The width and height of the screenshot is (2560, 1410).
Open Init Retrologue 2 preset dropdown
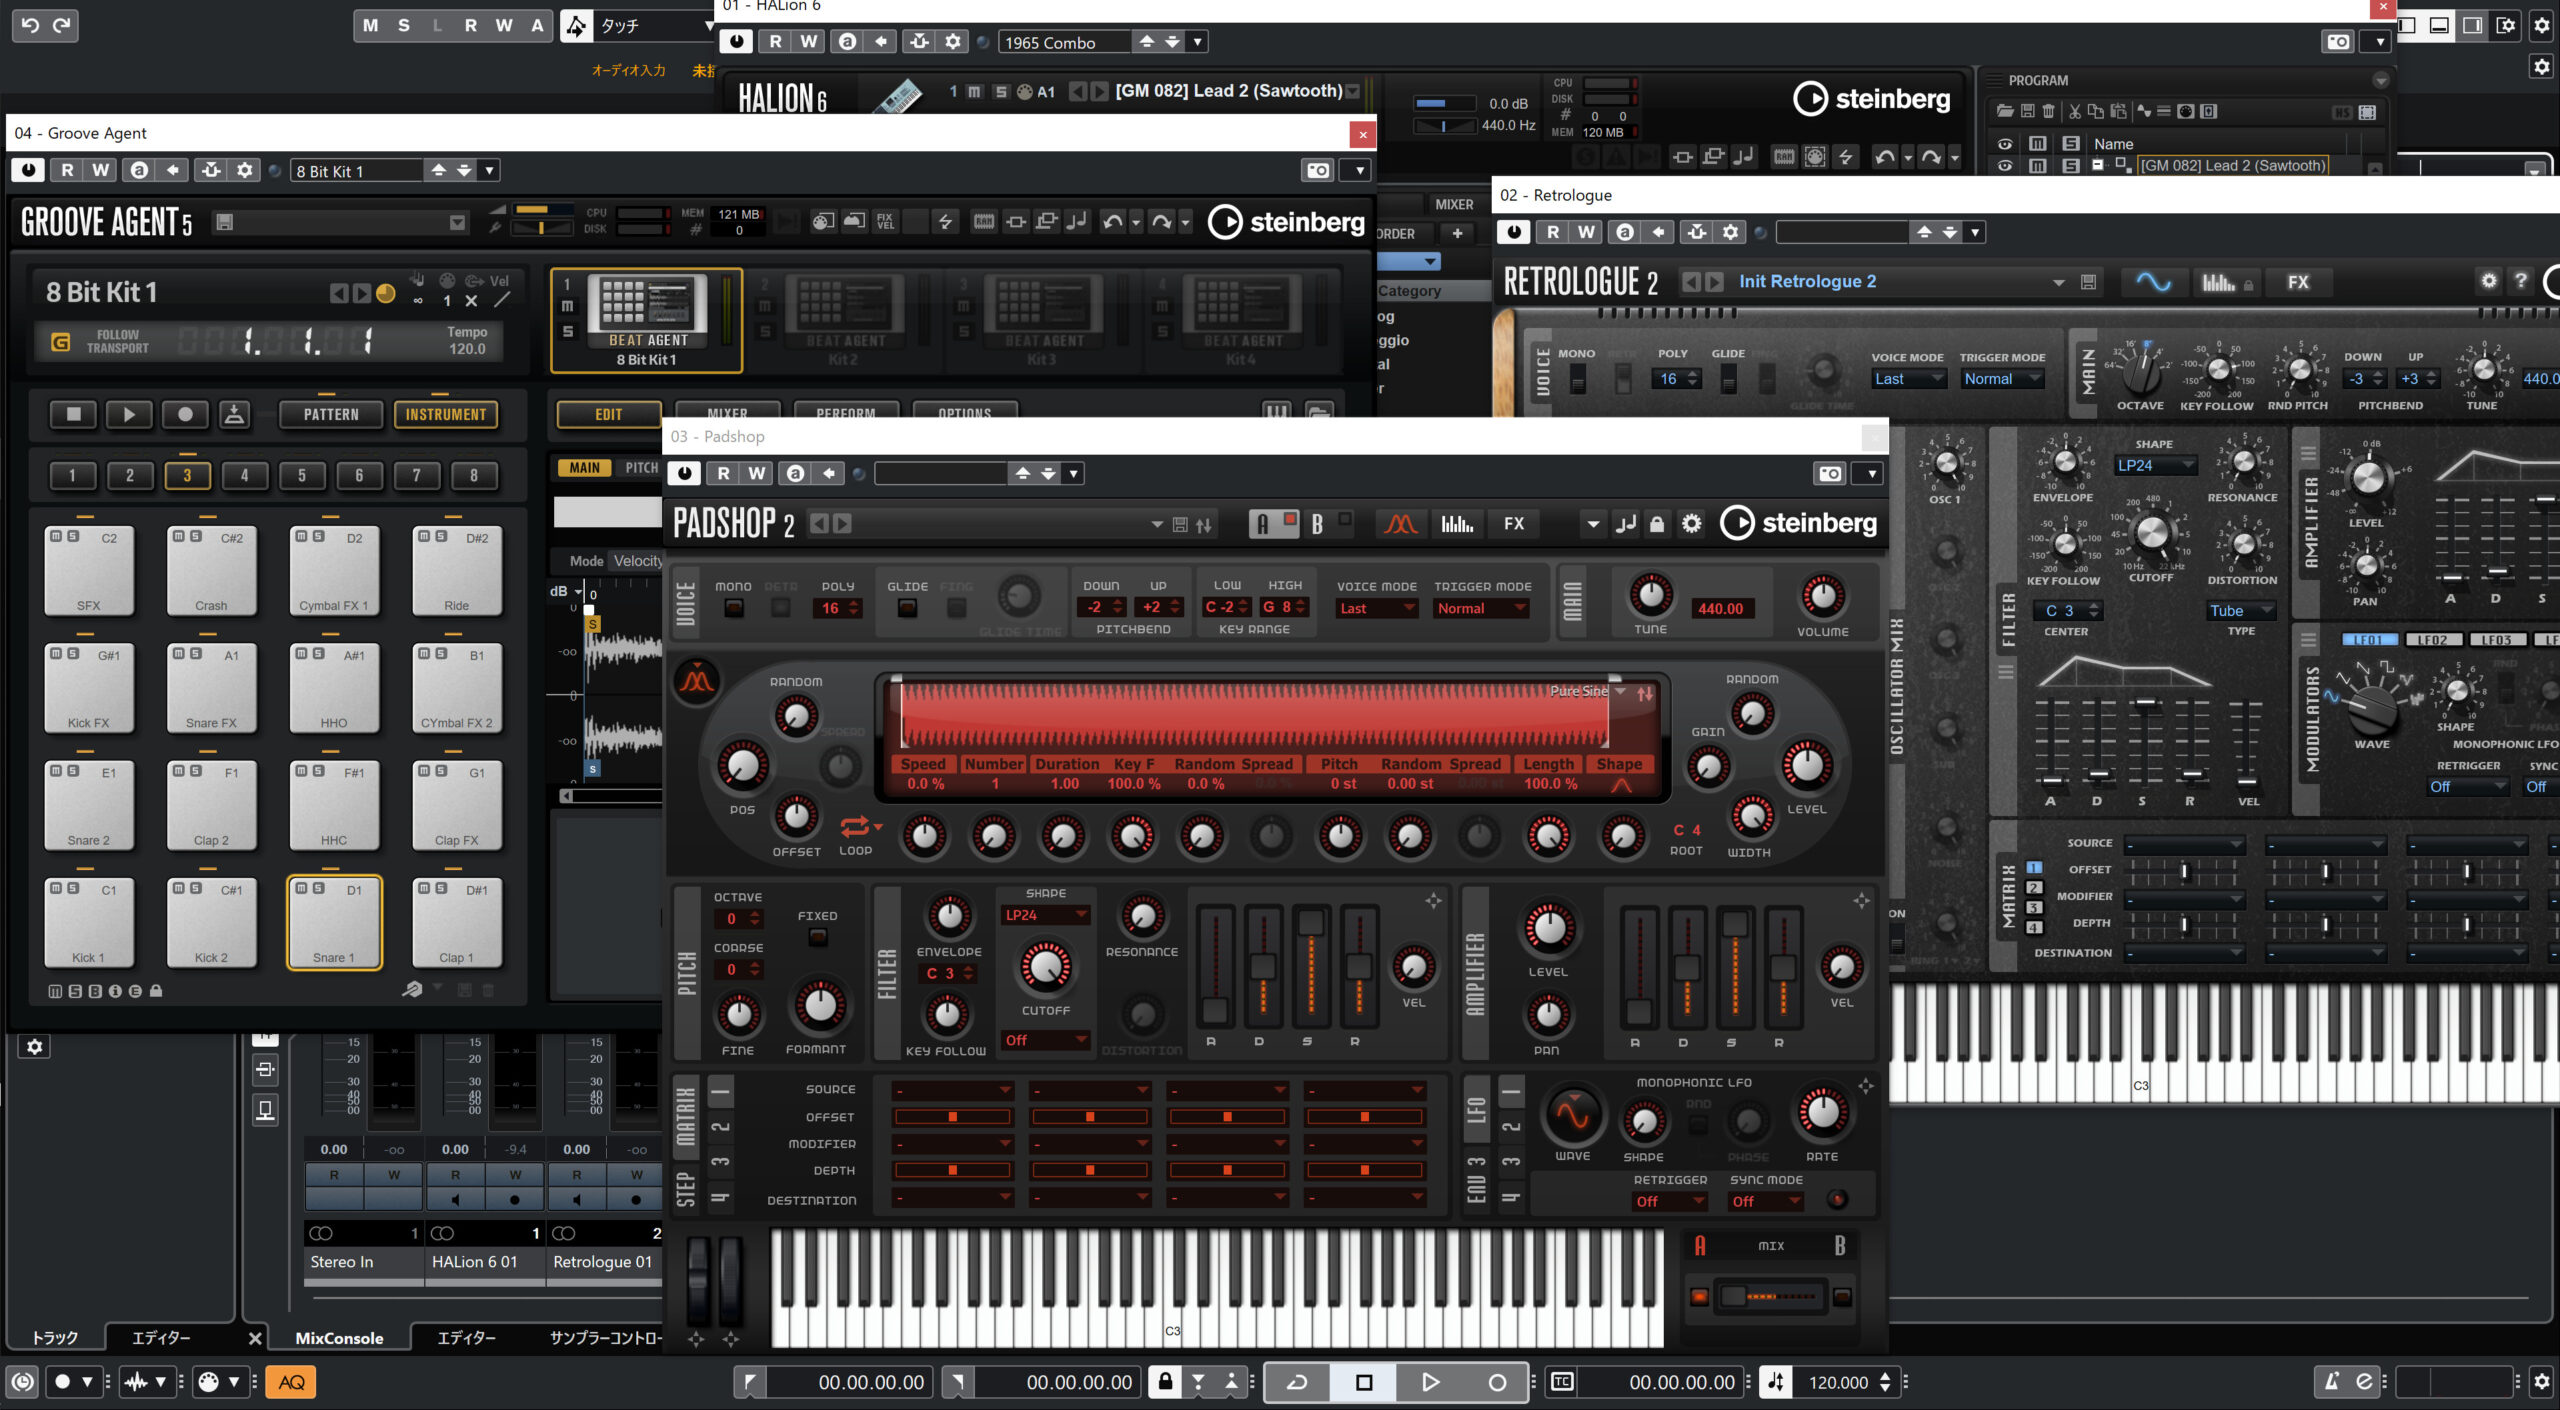pos(2059,282)
